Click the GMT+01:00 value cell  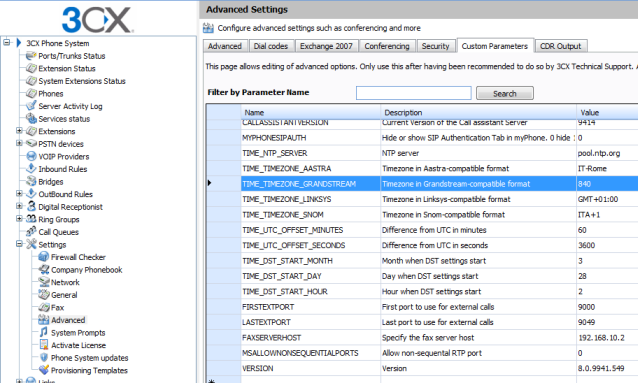[x=607, y=199]
